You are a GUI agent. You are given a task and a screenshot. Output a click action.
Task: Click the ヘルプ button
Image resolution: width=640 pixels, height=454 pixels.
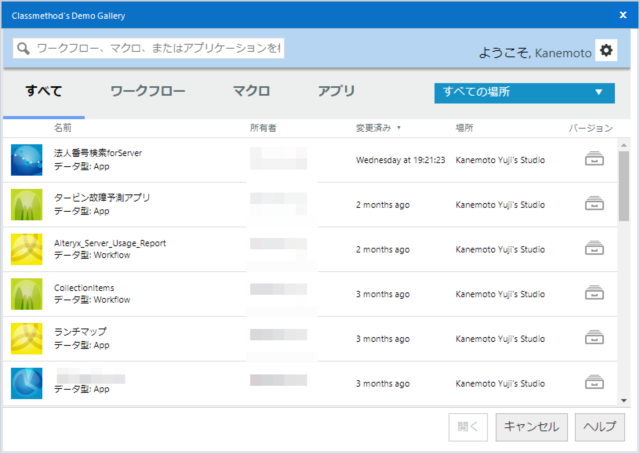[600, 427]
